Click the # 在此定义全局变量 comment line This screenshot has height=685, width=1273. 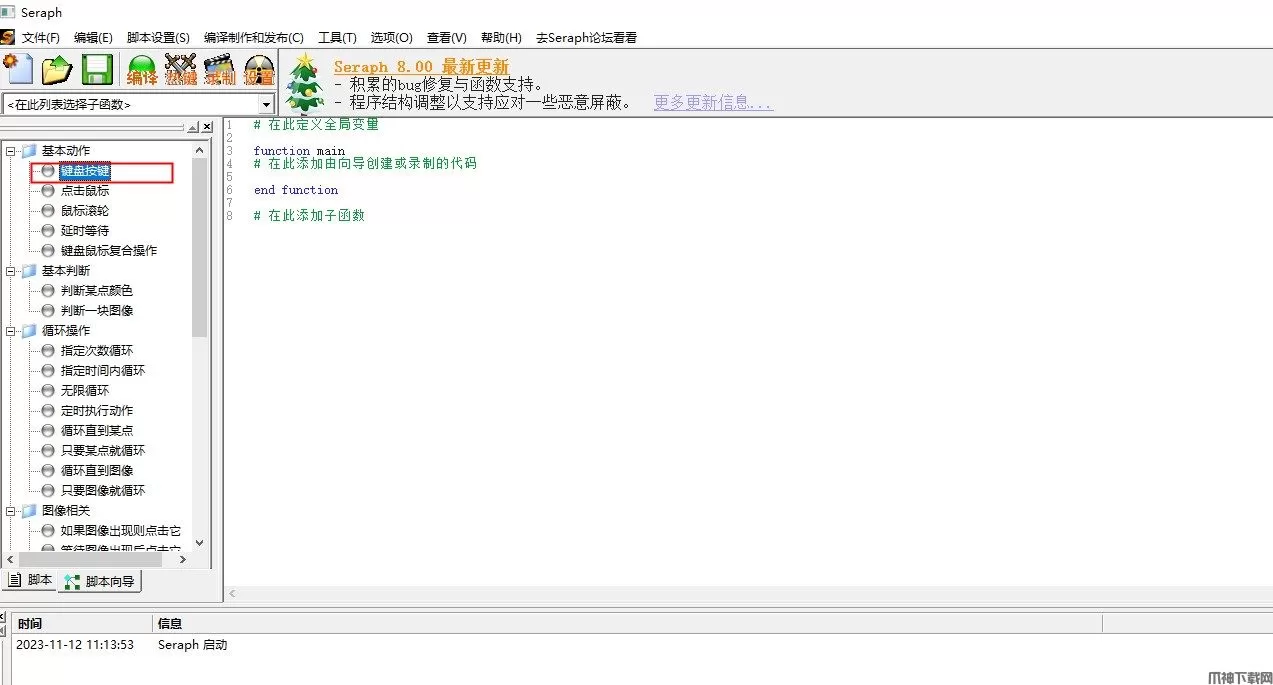[316, 125]
